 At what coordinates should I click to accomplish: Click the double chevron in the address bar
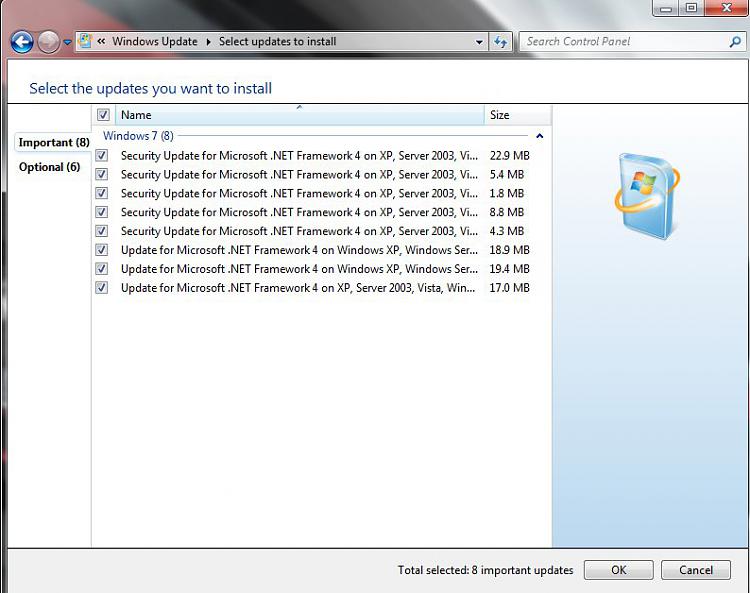pos(101,42)
